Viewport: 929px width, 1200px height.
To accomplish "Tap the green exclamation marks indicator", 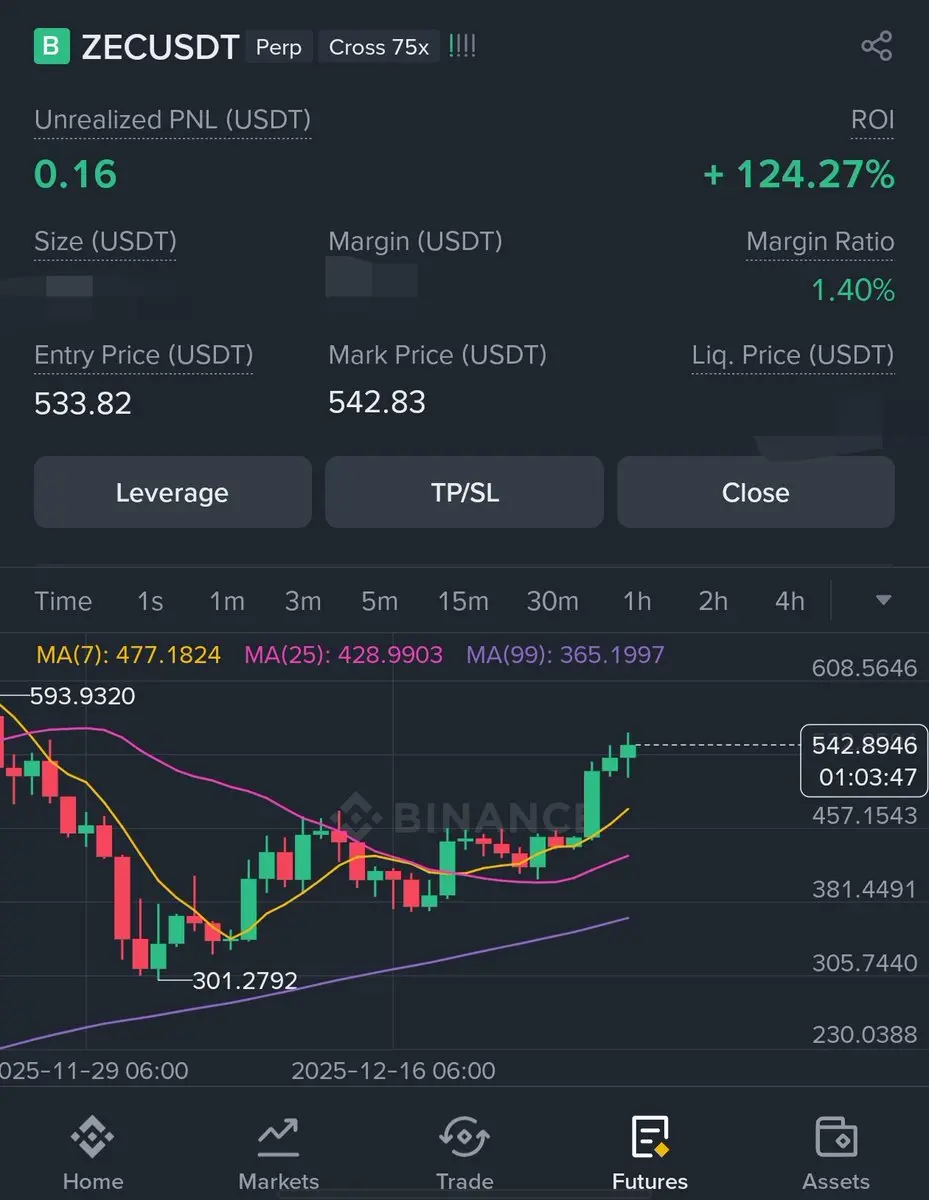I will [462, 47].
